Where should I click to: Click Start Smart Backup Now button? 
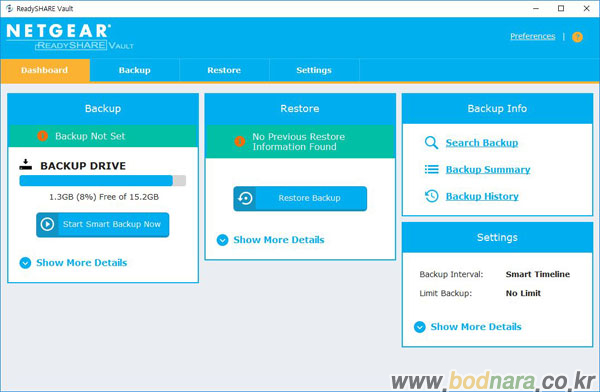pyautogui.click(x=103, y=224)
